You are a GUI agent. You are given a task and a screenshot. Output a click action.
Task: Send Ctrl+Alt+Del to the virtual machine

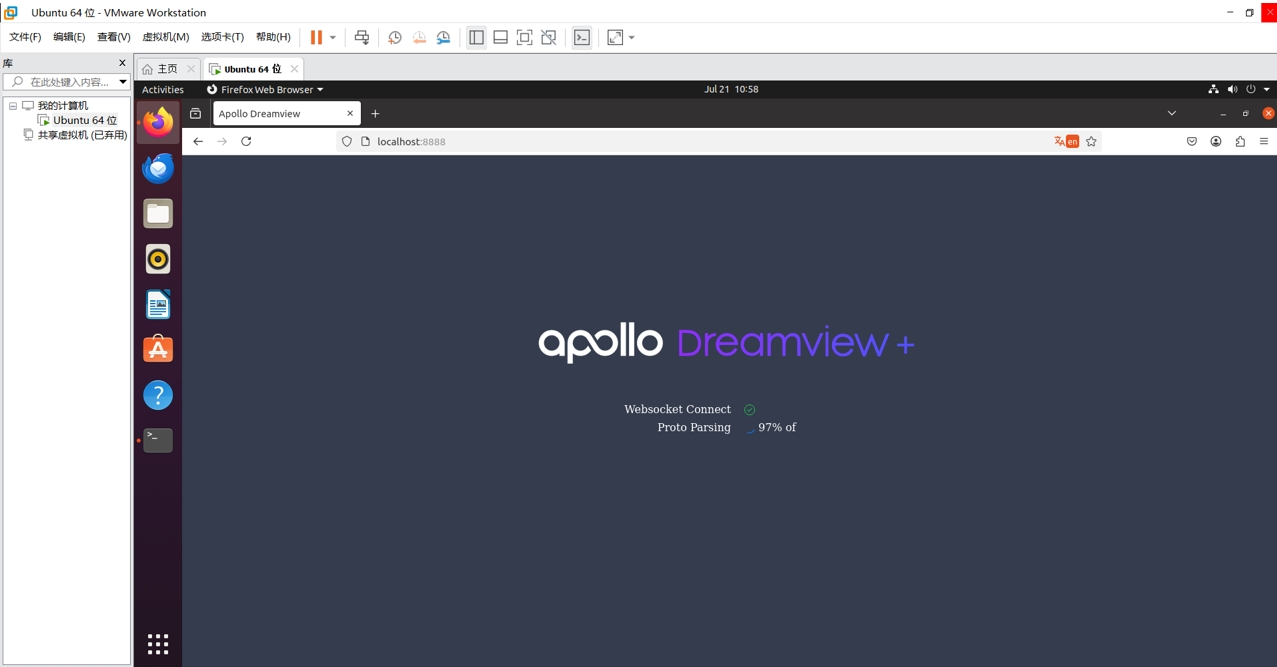coord(362,37)
